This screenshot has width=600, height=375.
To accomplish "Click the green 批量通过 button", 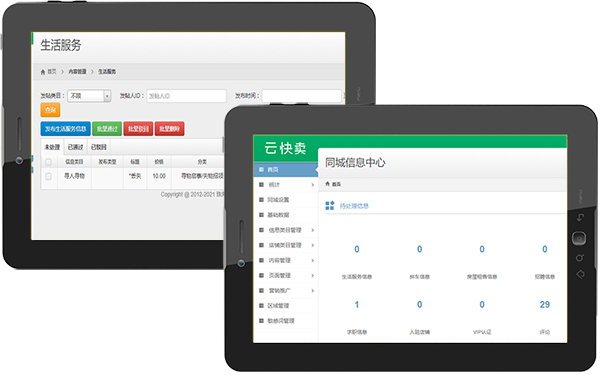I will point(107,129).
